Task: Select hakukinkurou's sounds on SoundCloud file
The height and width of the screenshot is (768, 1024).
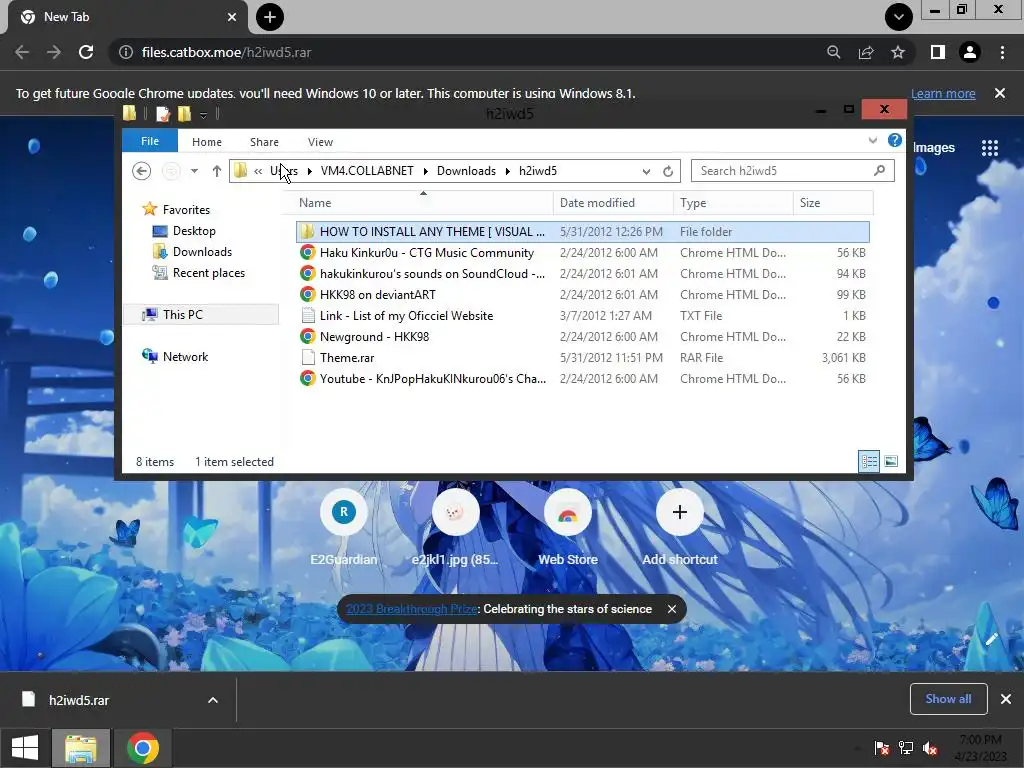Action: coord(583,274)
